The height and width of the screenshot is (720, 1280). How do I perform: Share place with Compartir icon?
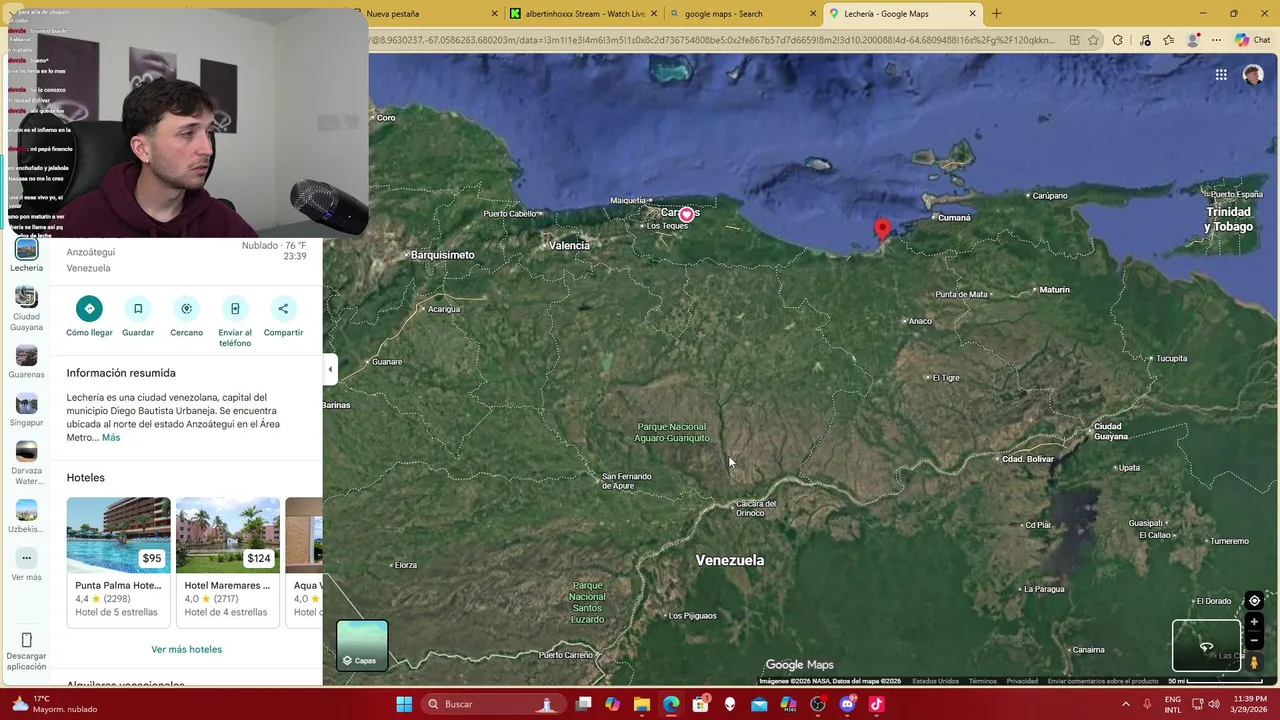pyautogui.click(x=283, y=309)
